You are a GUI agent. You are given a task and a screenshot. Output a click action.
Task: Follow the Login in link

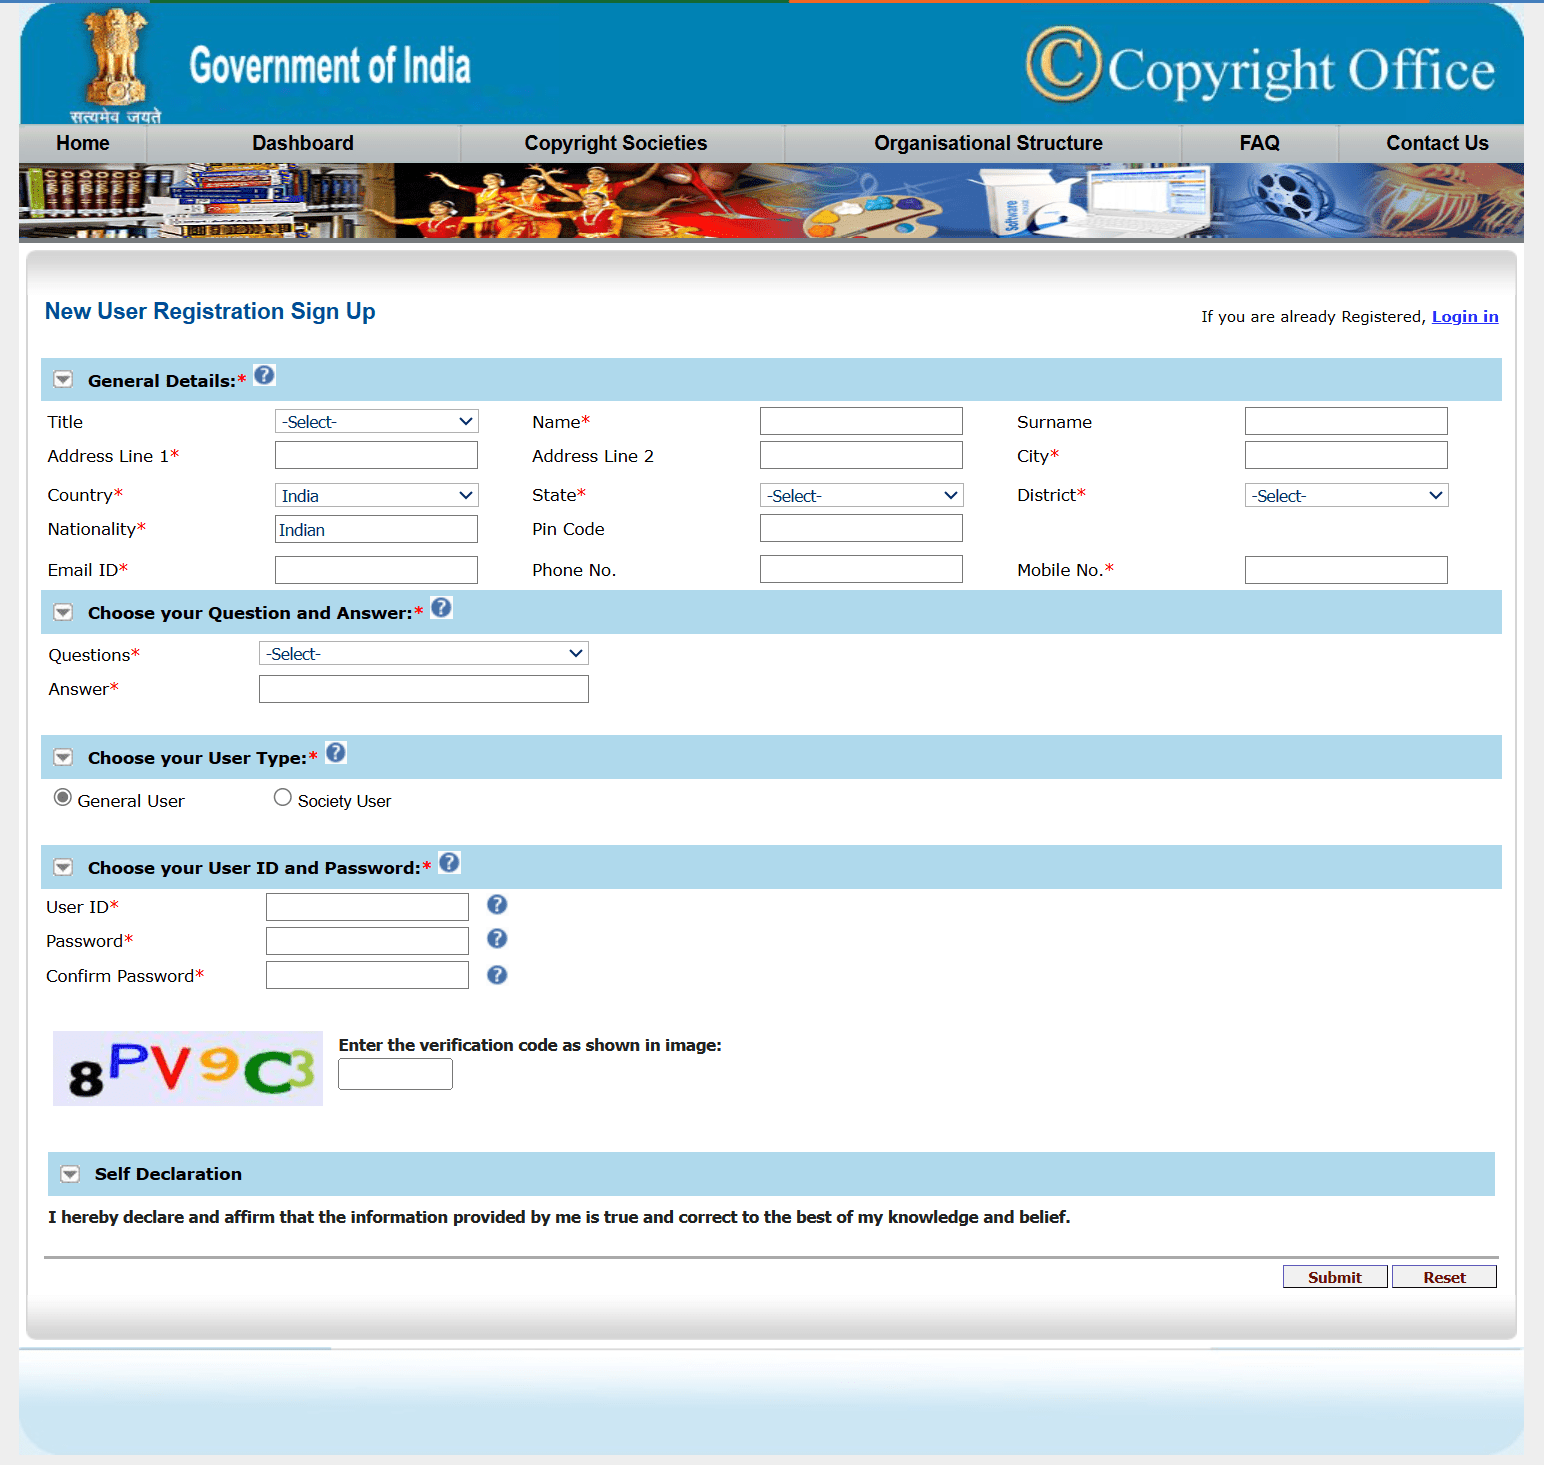click(1464, 317)
